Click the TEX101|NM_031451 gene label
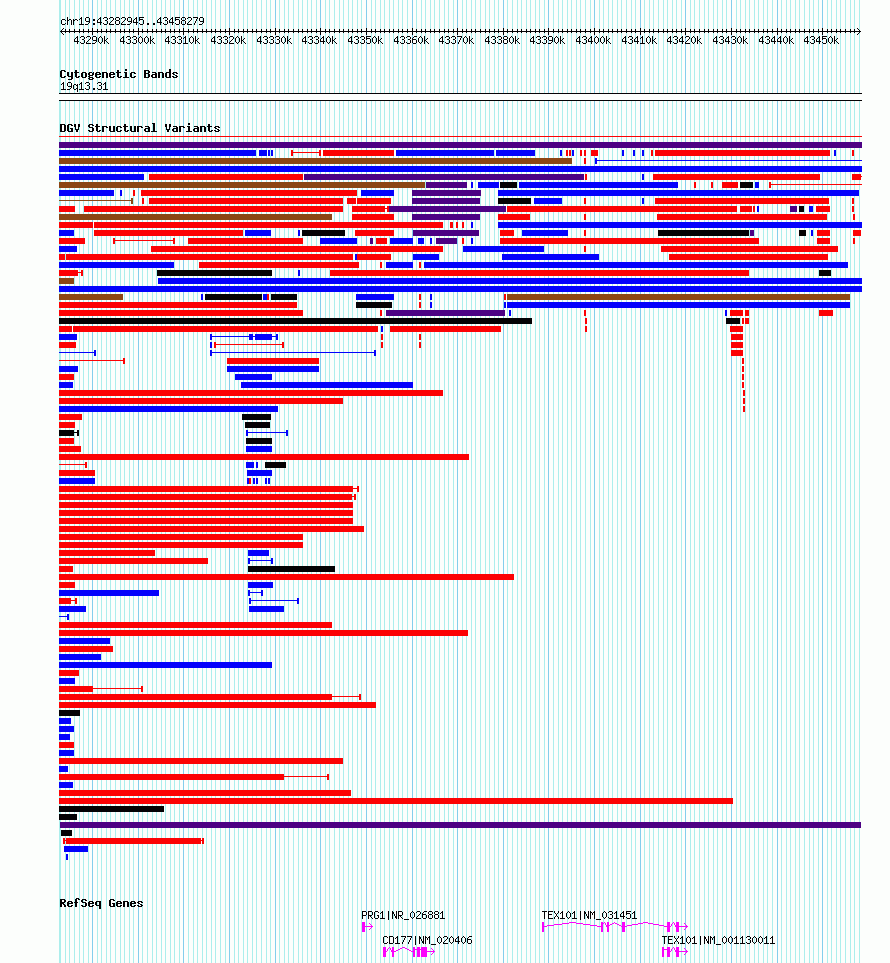The width and height of the screenshot is (890, 963). coord(589,915)
